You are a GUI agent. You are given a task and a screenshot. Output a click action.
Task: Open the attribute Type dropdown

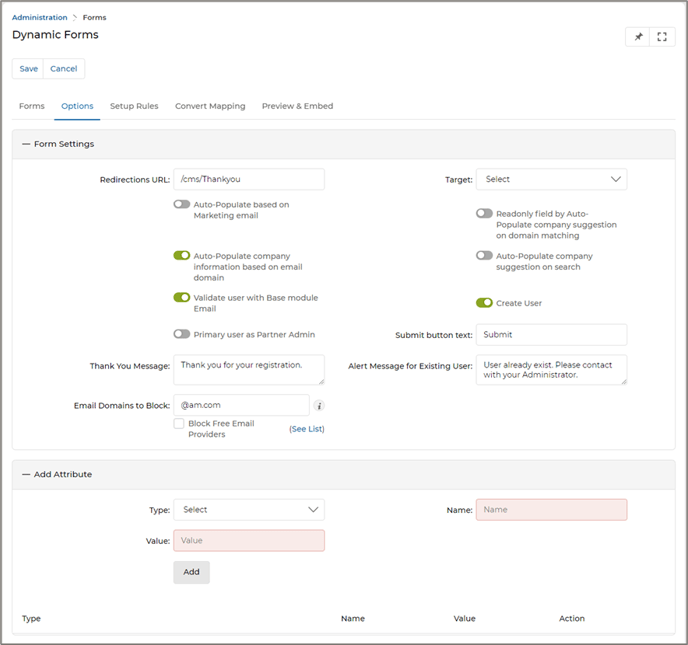(249, 510)
